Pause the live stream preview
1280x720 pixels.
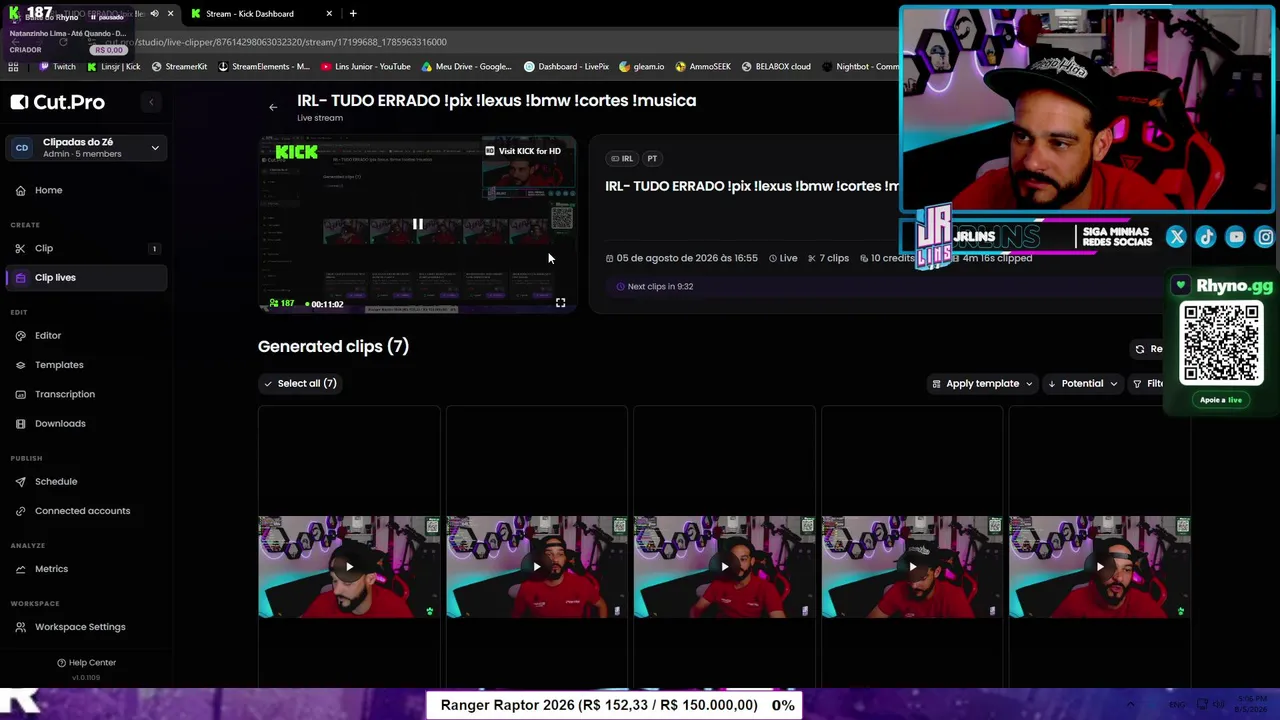click(418, 224)
